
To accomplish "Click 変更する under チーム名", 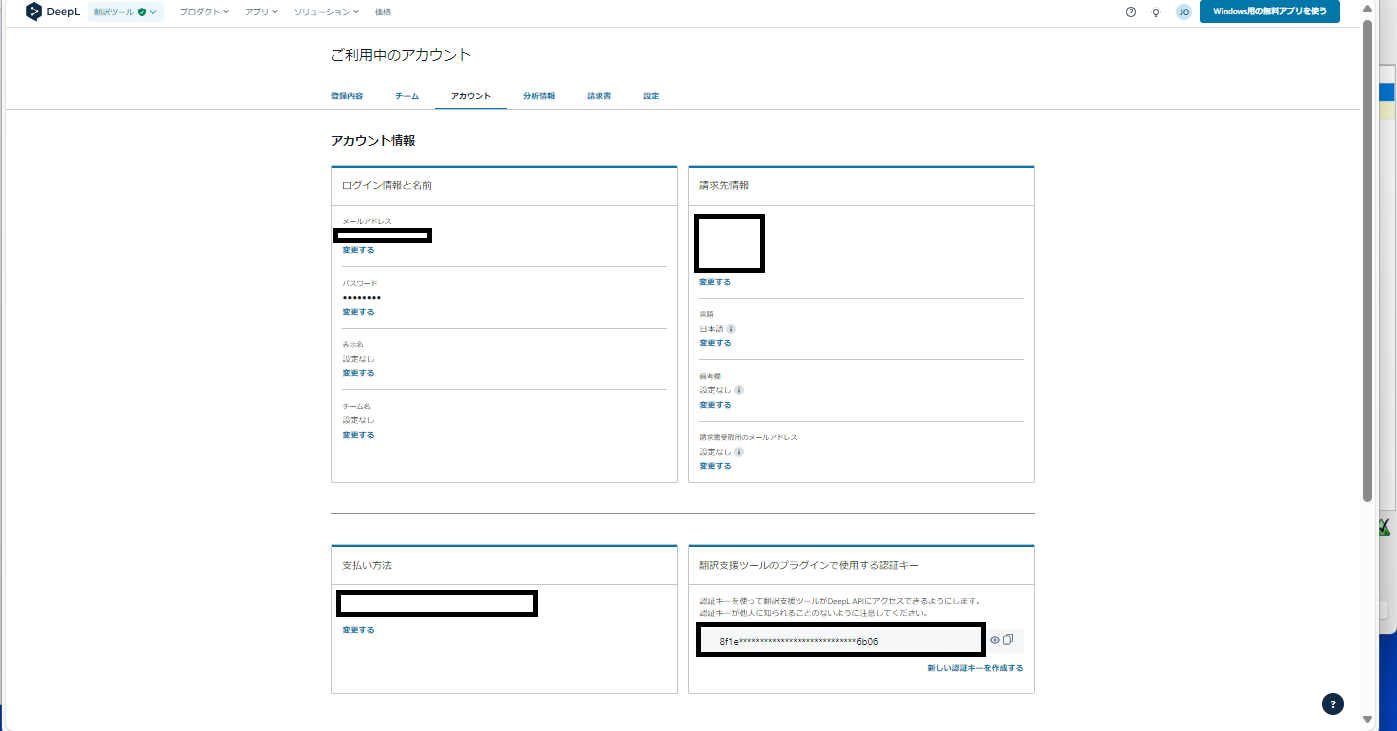I will pos(358,435).
